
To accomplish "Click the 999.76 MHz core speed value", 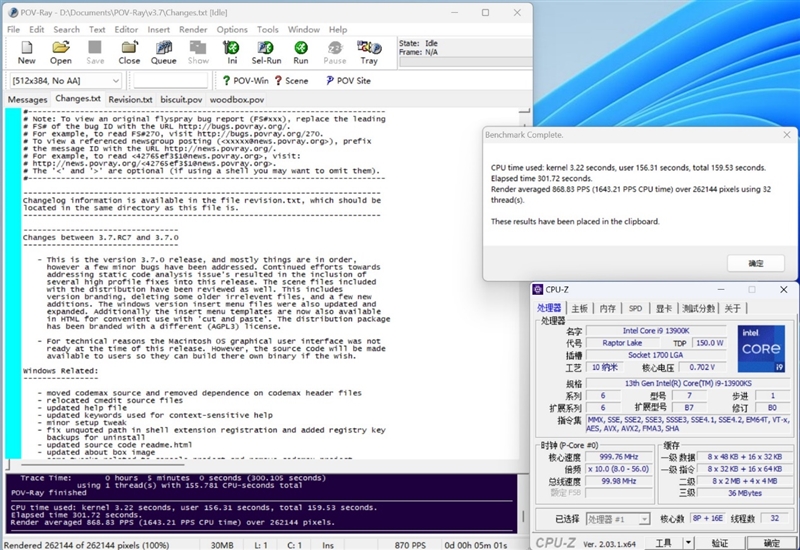I will tap(618, 457).
